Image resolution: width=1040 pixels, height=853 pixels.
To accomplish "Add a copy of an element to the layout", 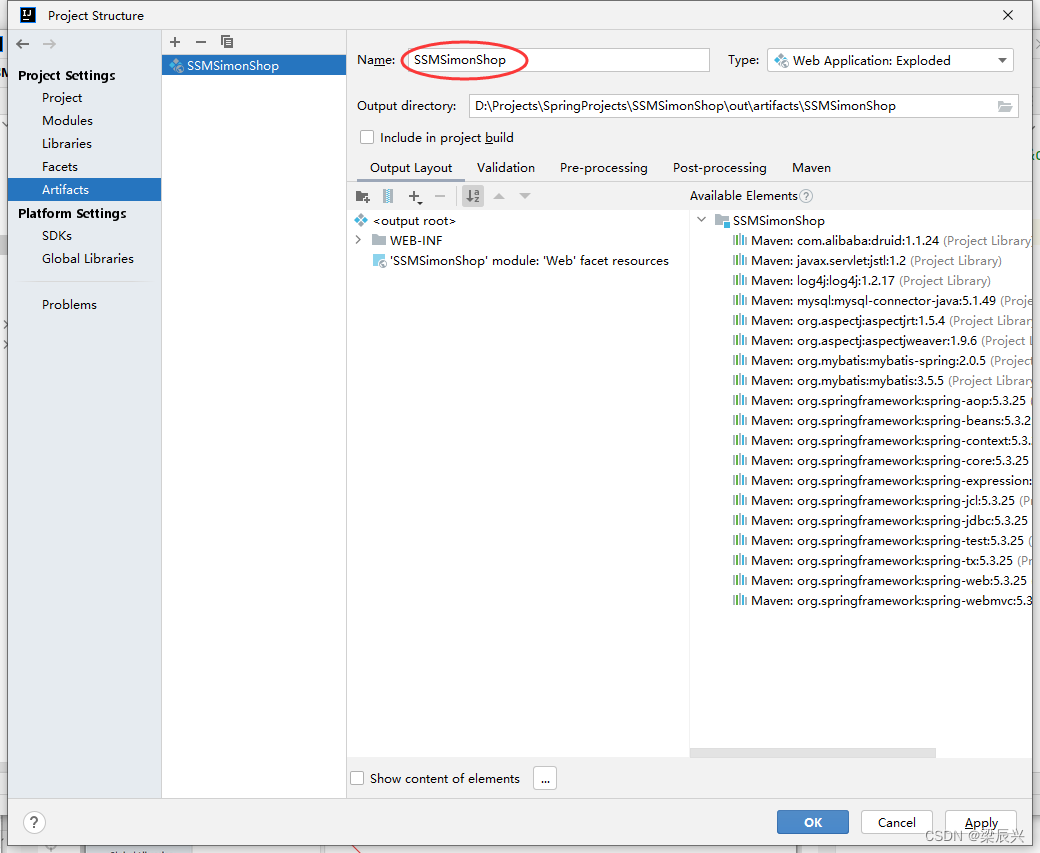I will (415, 196).
